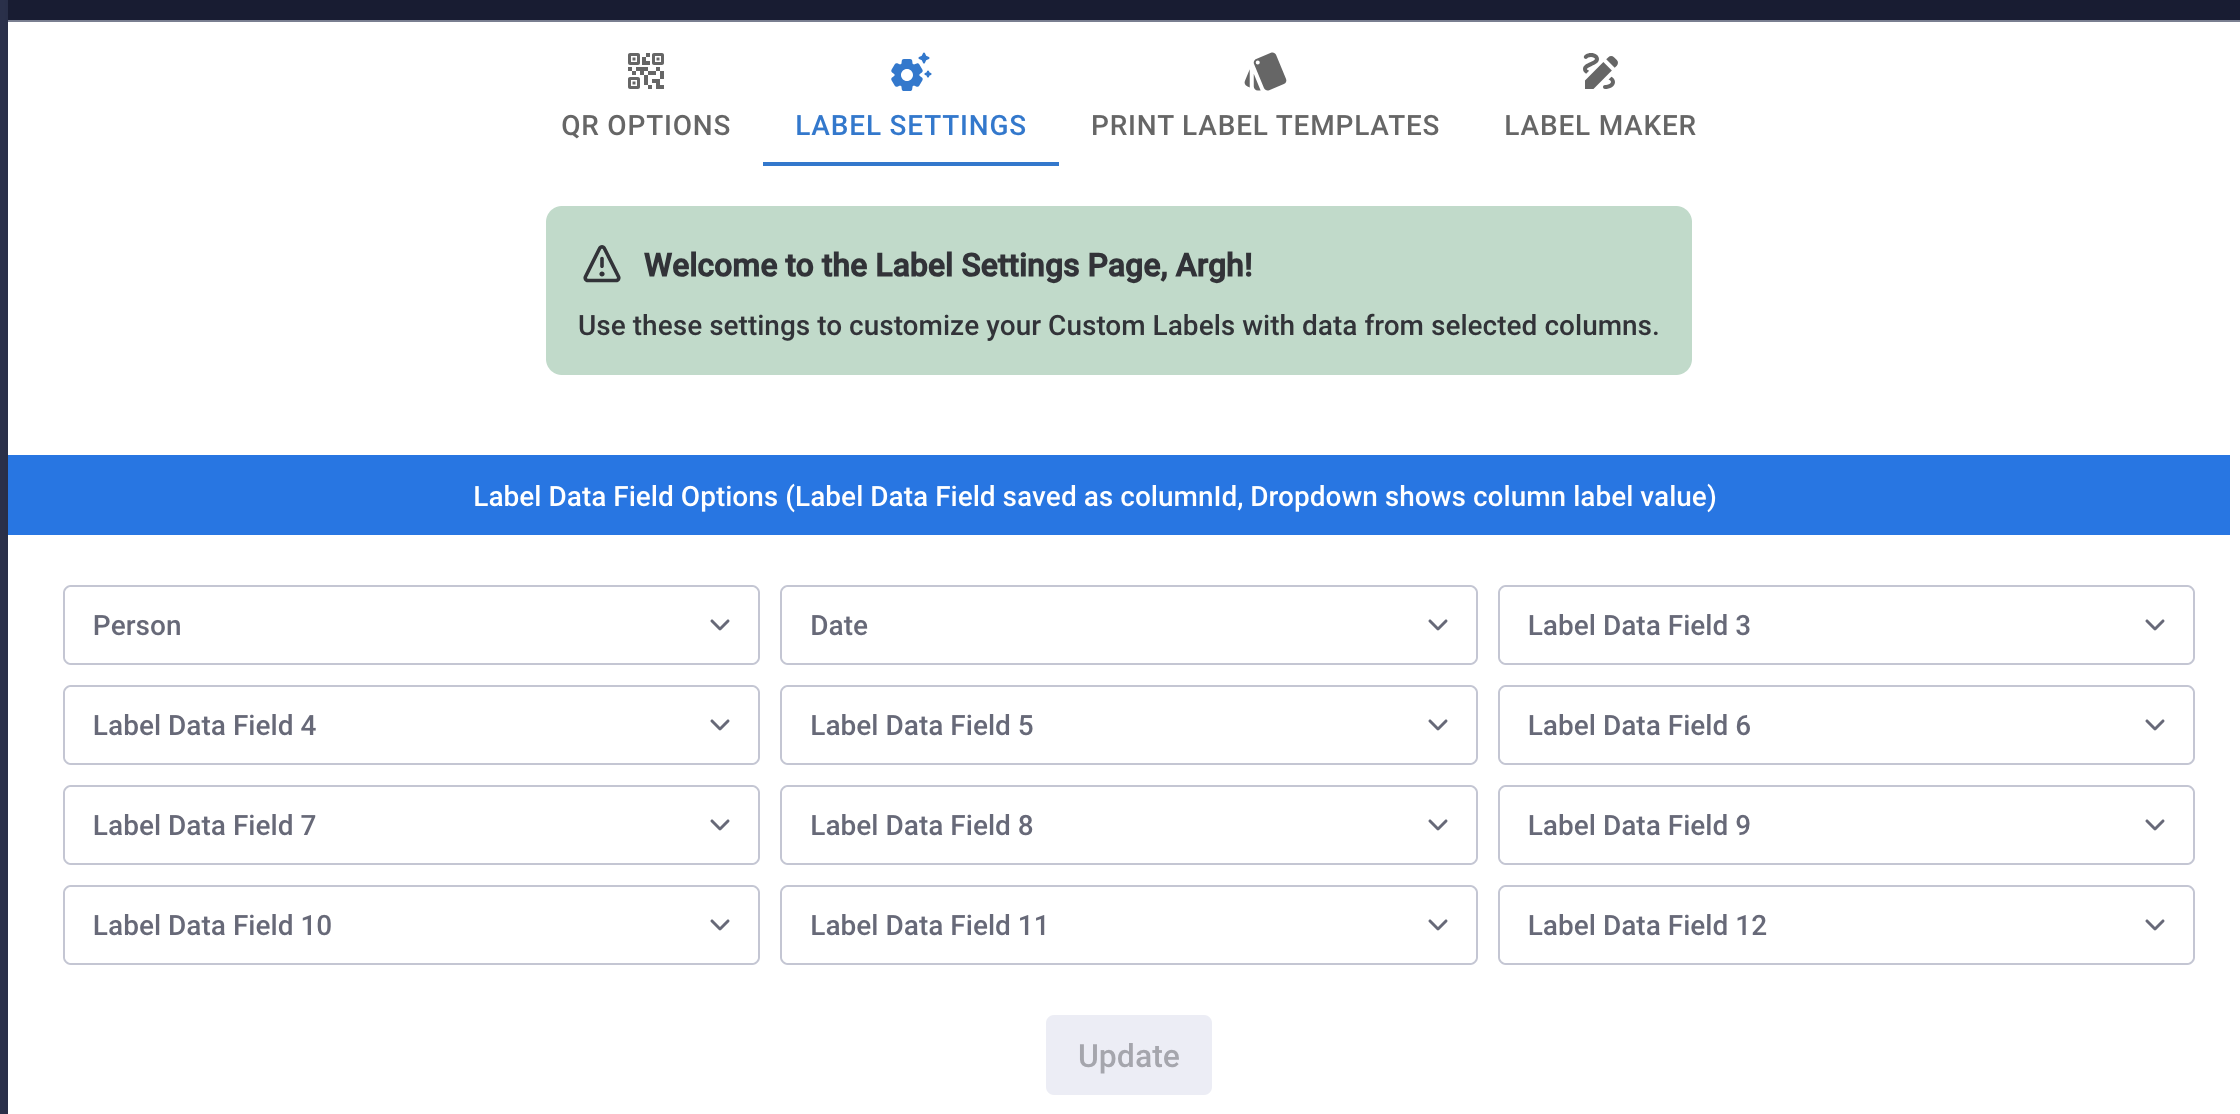Click the tags icon above Print Label Templates
The image size is (2240, 1114).
(1265, 72)
